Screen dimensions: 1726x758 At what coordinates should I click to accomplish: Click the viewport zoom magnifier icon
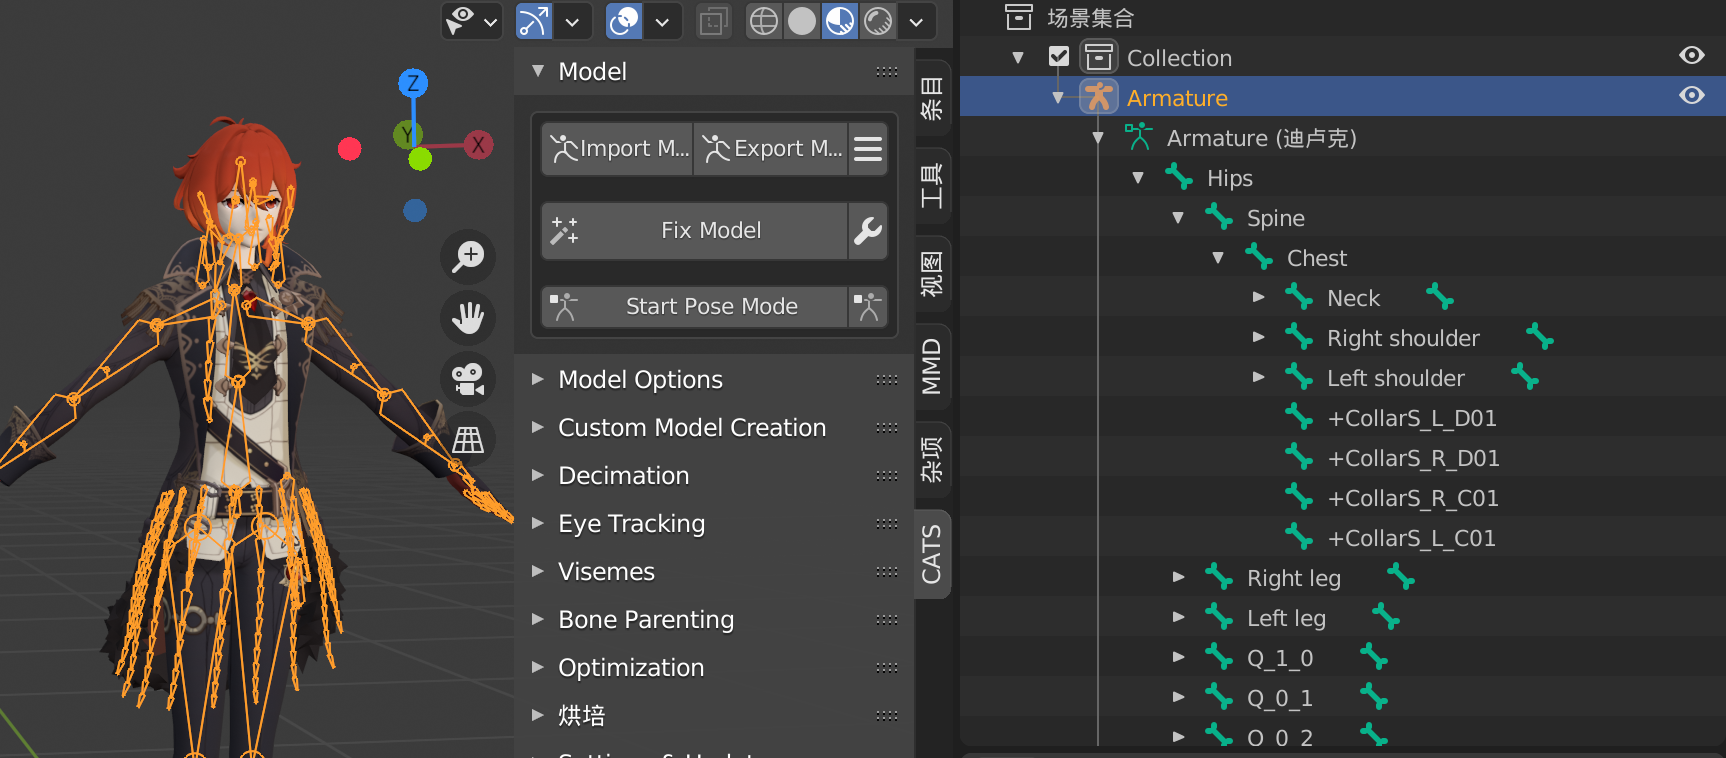tap(468, 256)
